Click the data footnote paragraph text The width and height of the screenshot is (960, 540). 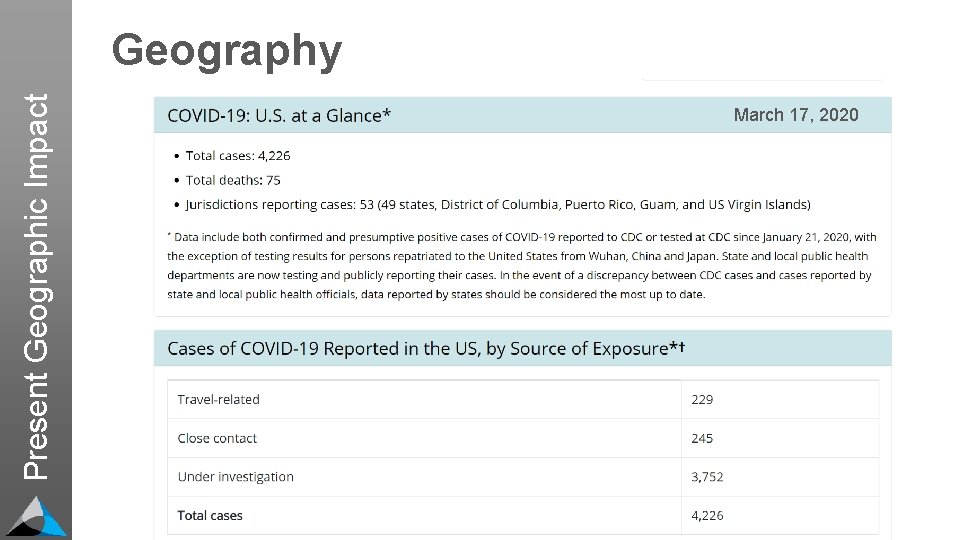point(520,266)
